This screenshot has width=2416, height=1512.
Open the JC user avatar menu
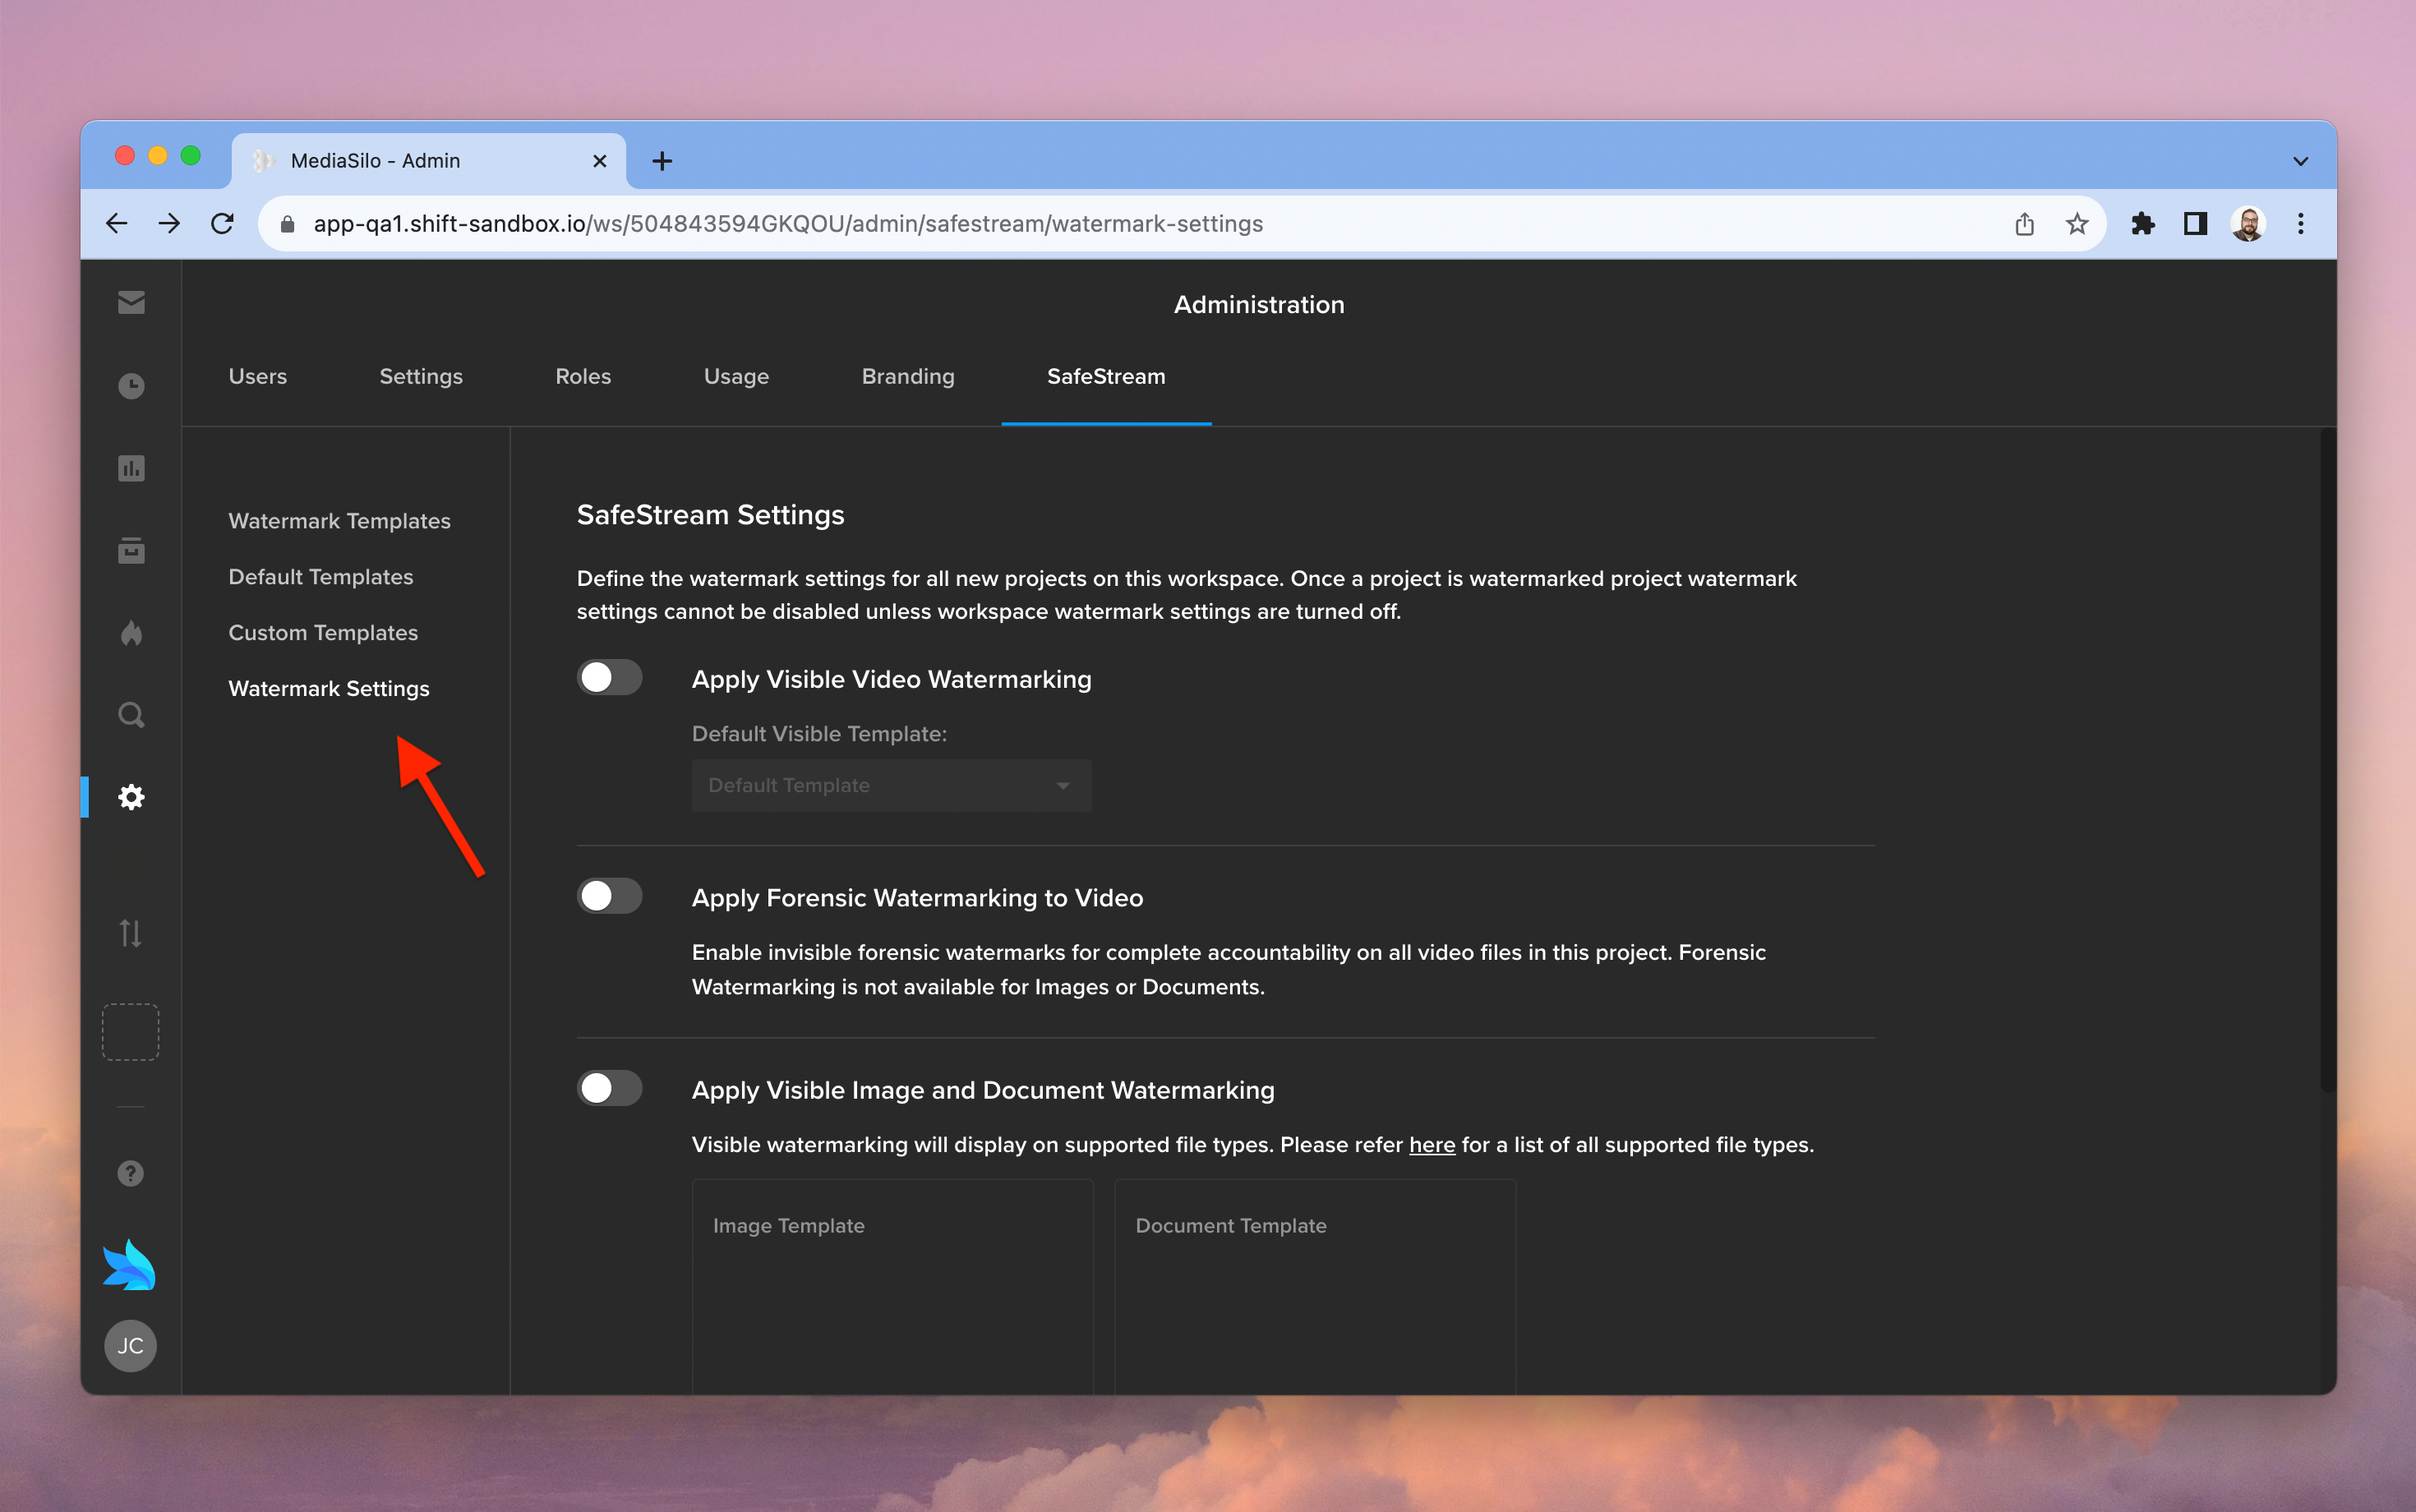click(131, 1346)
